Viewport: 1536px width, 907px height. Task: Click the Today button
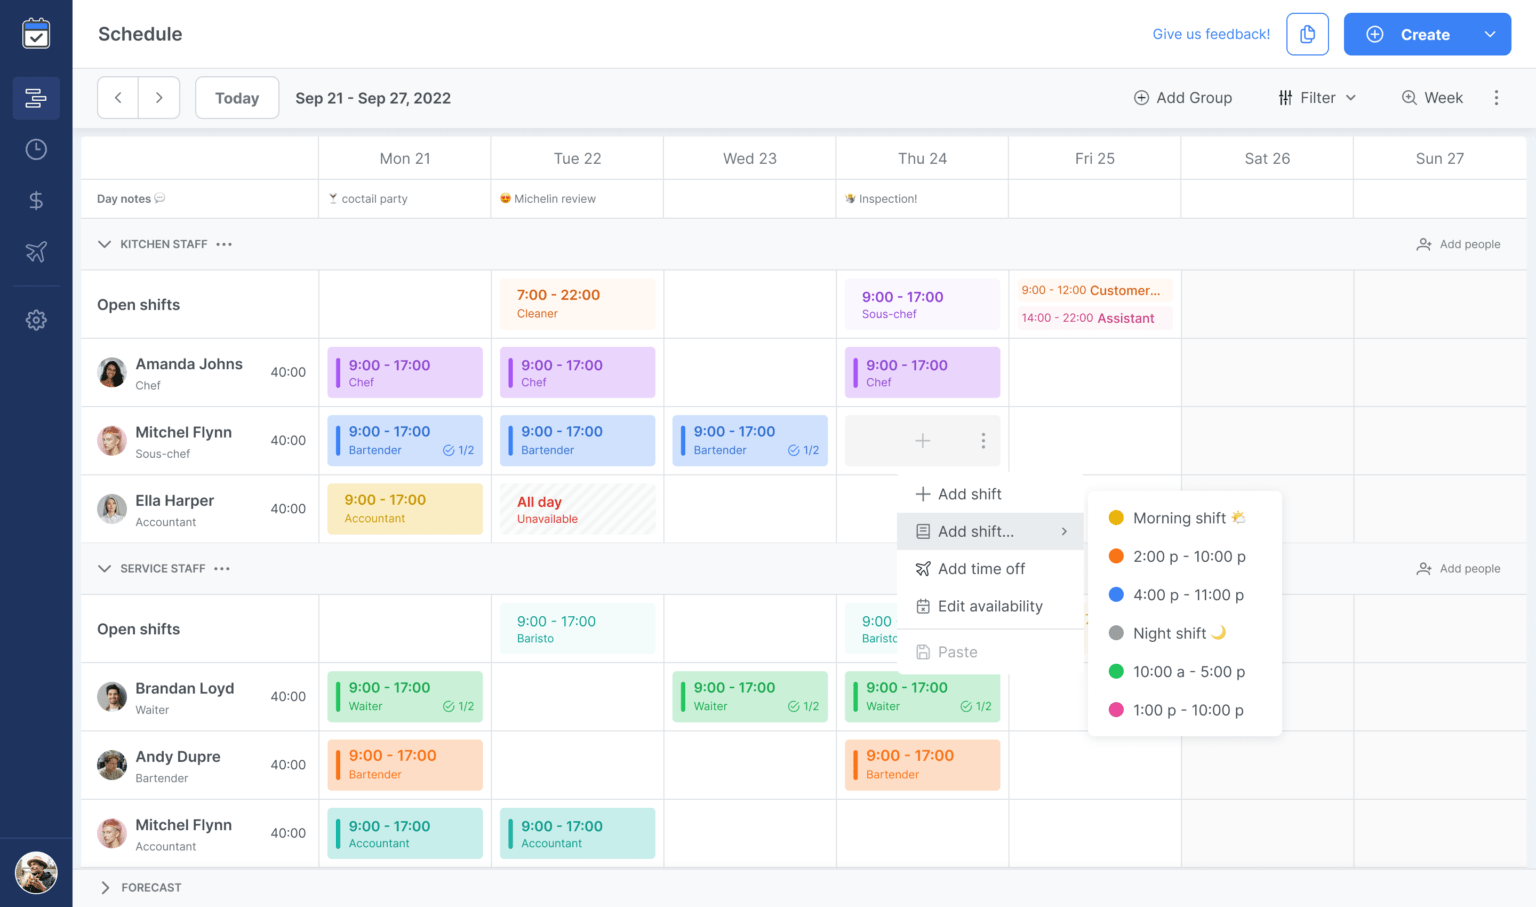[x=236, y=97]
